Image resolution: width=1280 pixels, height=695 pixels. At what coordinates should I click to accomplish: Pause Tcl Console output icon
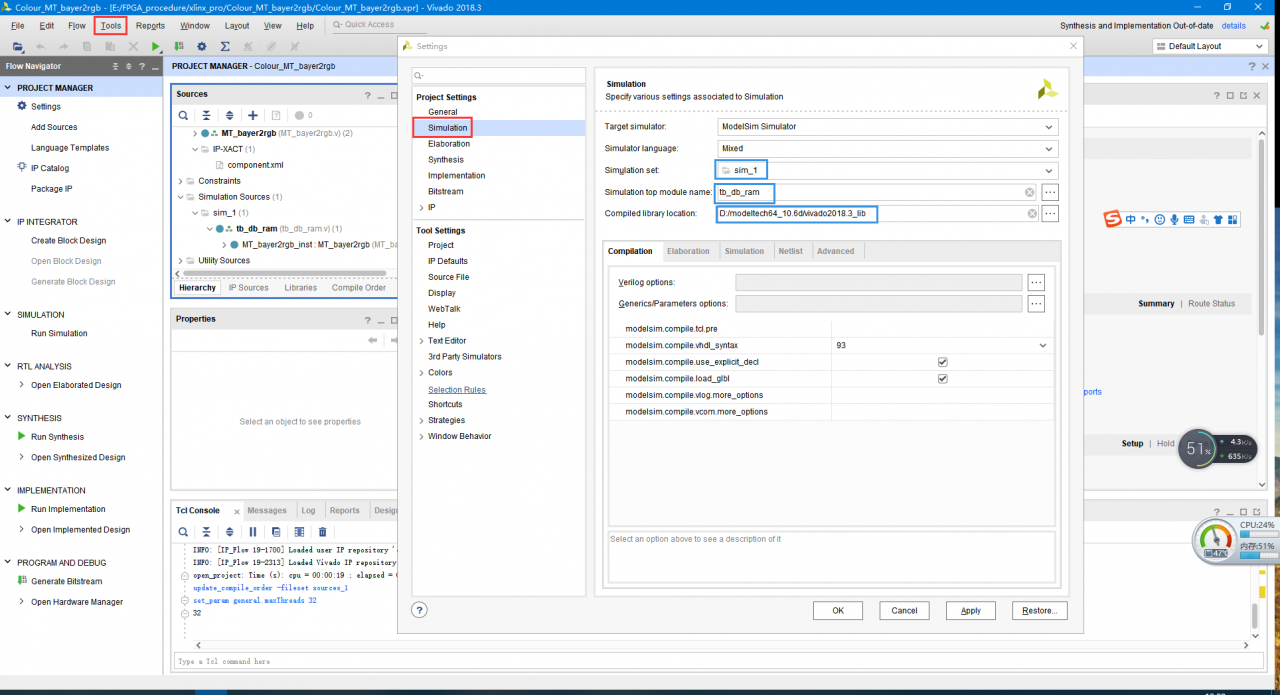coord(253,532)
